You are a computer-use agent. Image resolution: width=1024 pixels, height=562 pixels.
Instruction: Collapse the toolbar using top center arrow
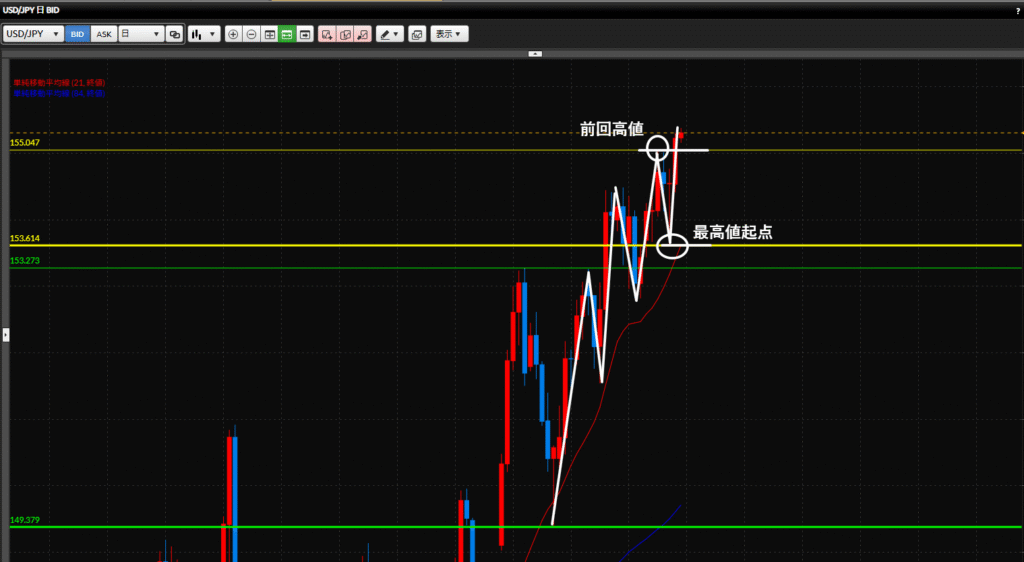(x=535, y=54)
